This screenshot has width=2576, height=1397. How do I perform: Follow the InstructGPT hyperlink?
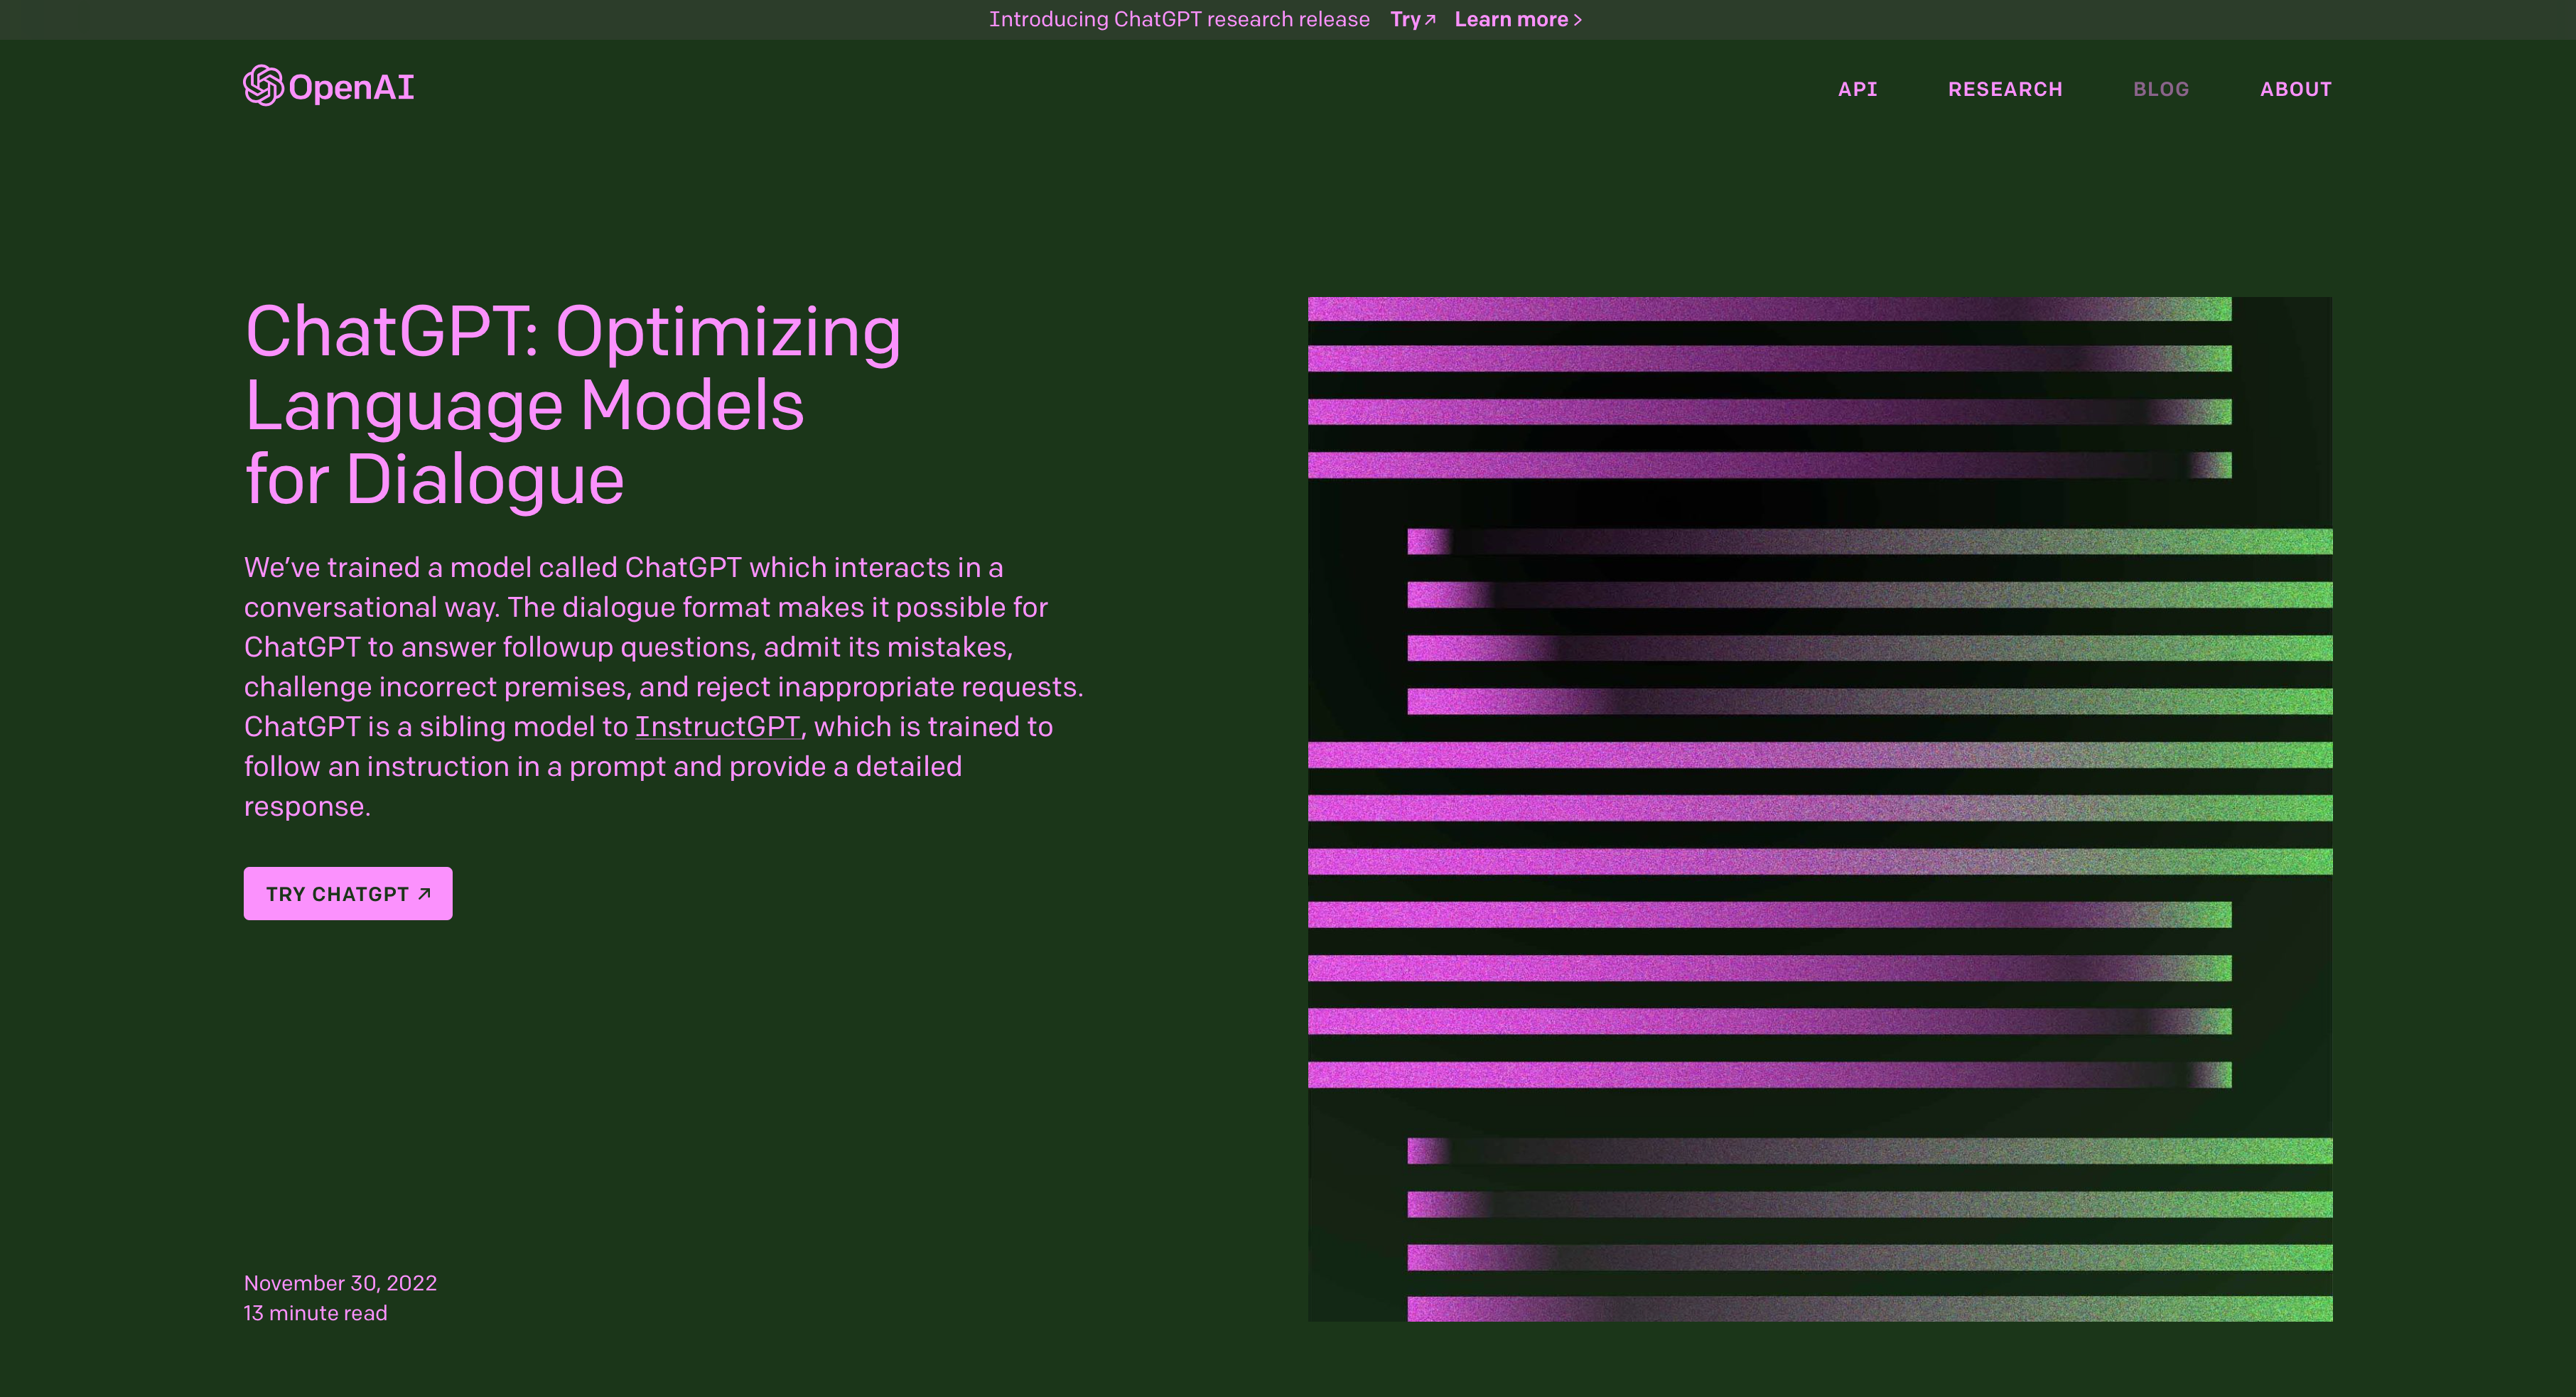click(717, 726)
